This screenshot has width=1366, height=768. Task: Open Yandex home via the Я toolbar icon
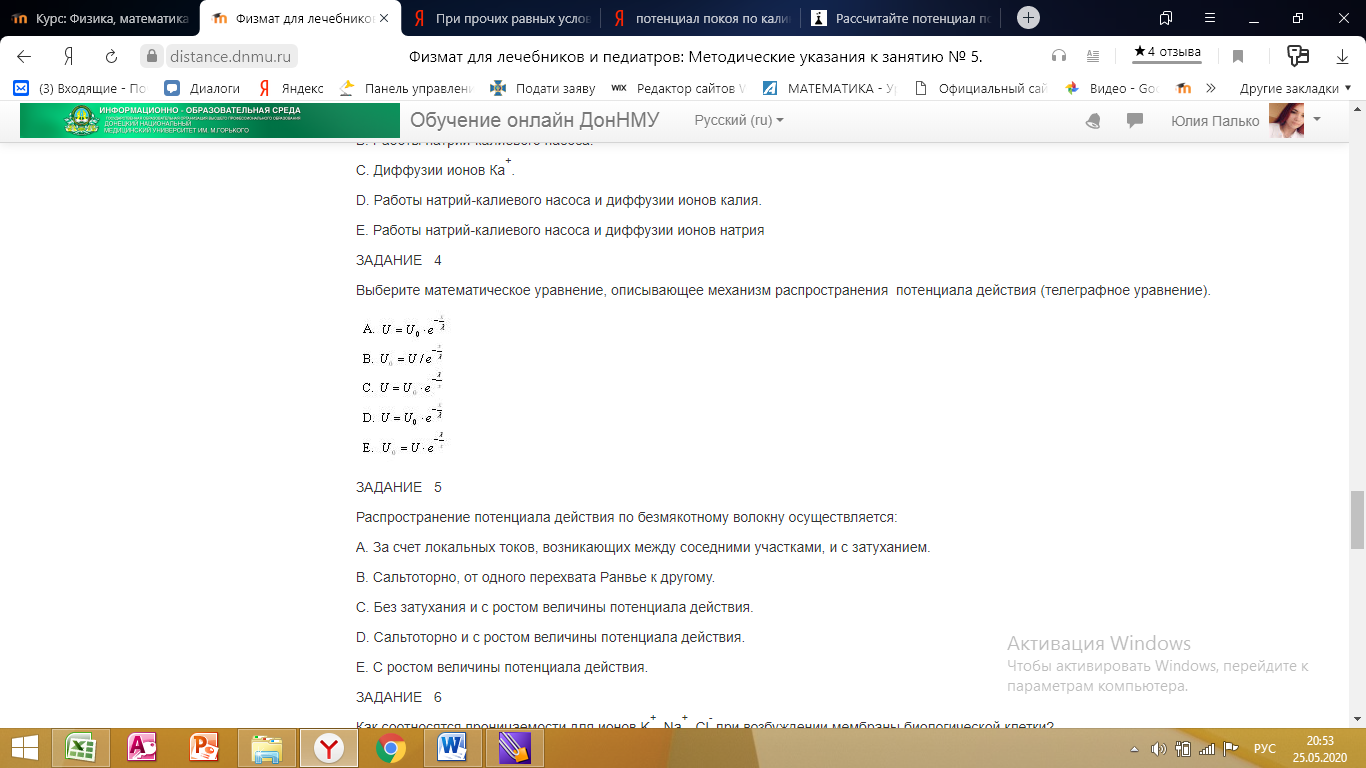(x=68, y=56)
